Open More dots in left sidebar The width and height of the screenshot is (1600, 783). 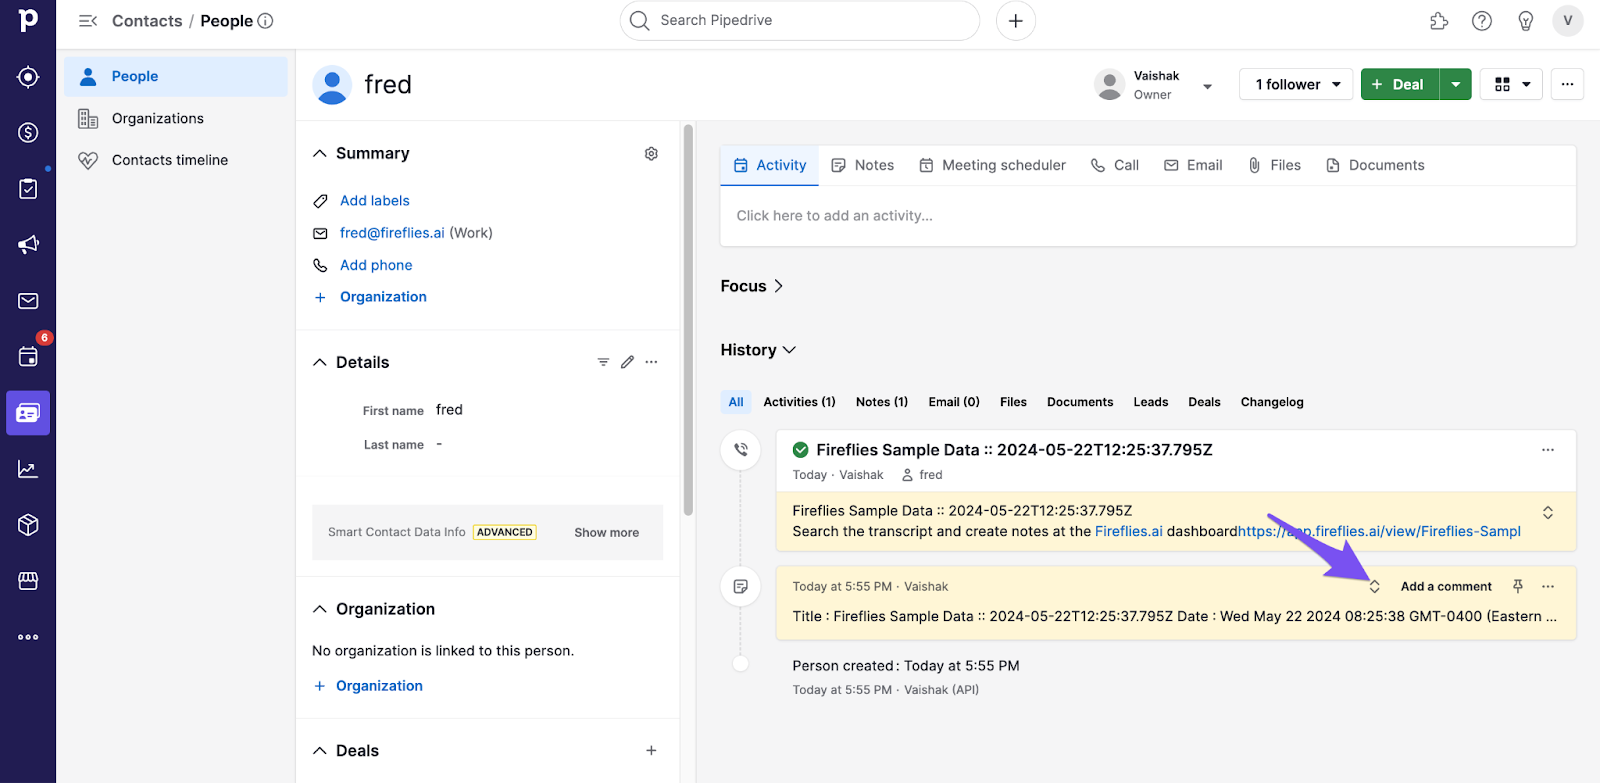pos(28,637)
